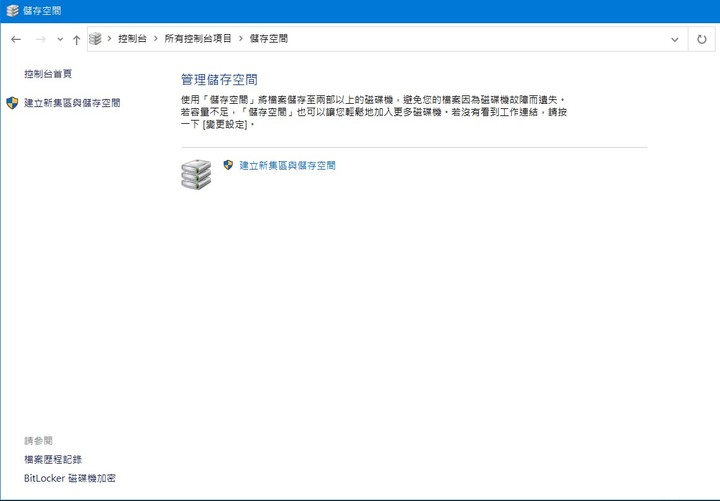Expand the chevron after 所有控制台項目
720x501 pixels.
point(241,39)
